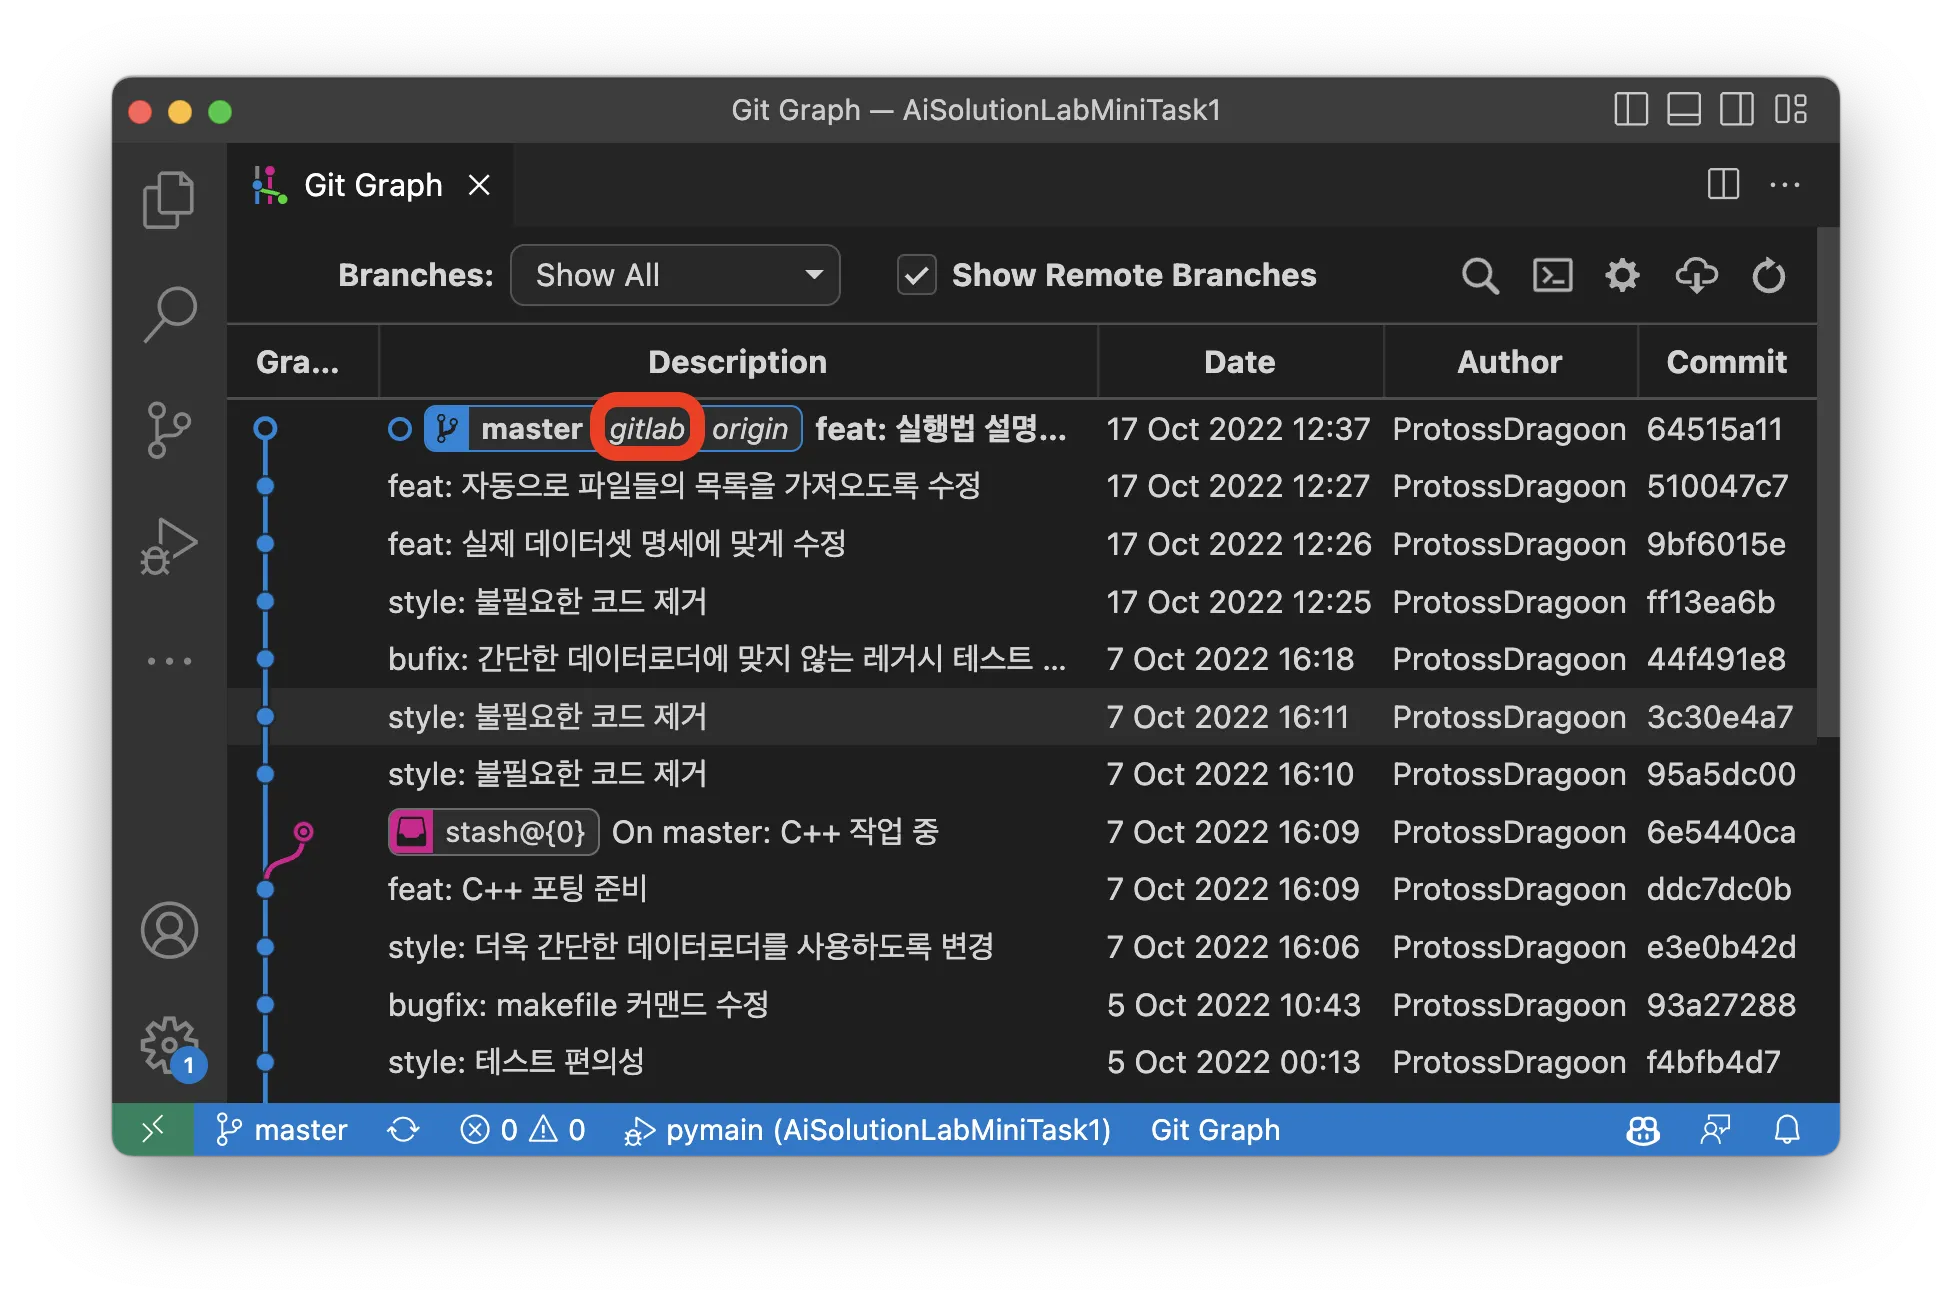Select the Git Graph editor tab
The image size is (1952, 1304).
[x=372, y=185]
